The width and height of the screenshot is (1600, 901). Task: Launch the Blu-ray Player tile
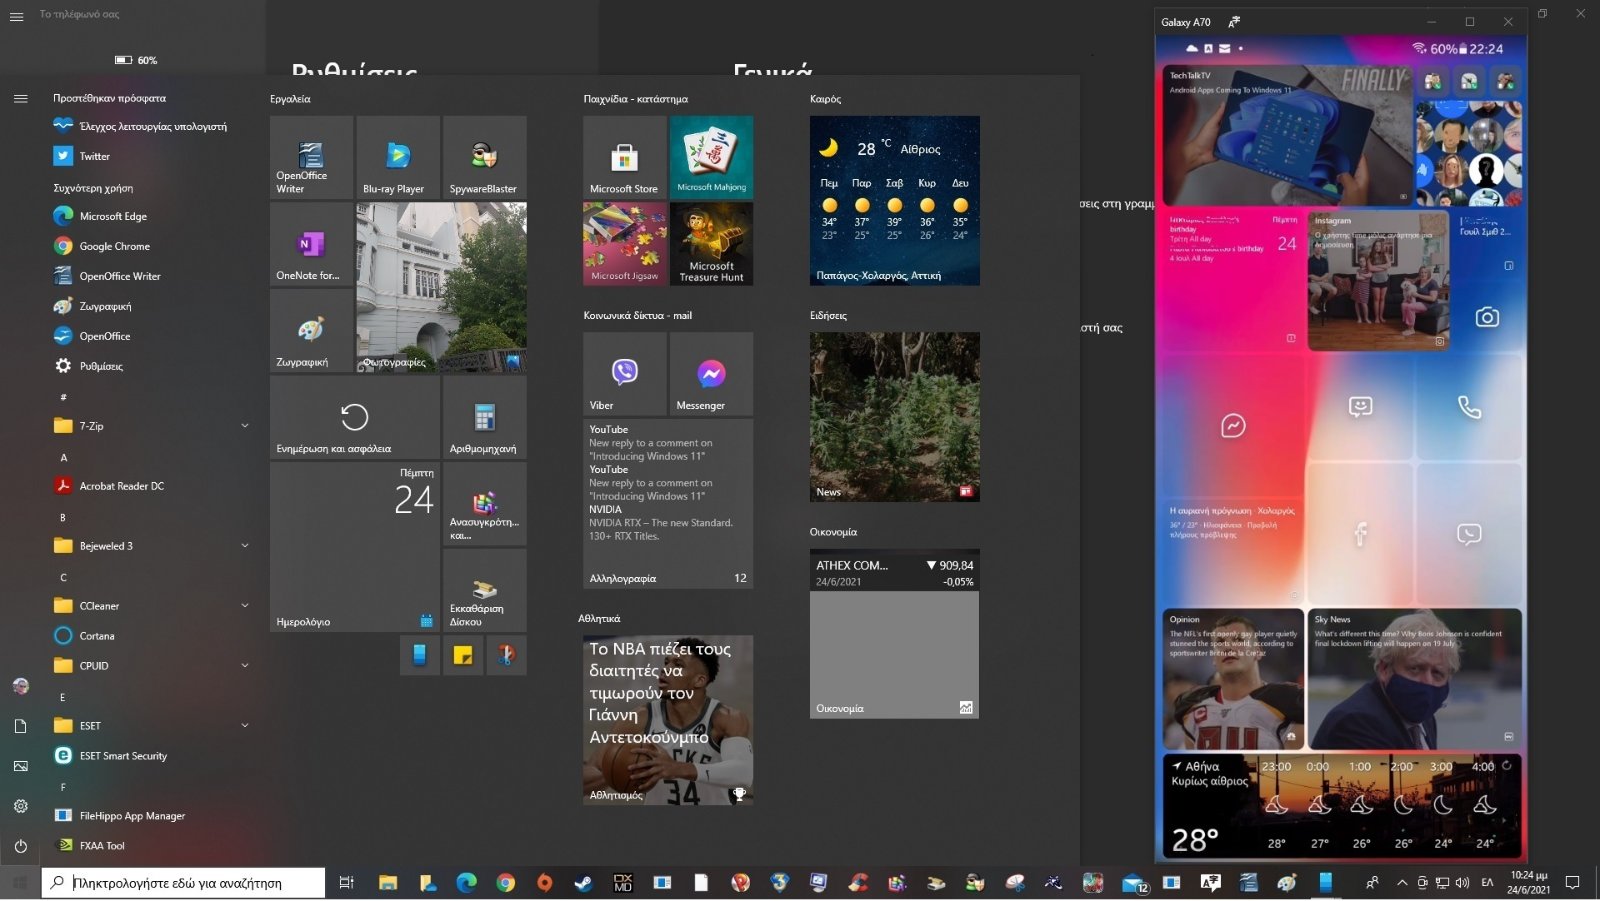pyautogui.click(x=398, y=157)
